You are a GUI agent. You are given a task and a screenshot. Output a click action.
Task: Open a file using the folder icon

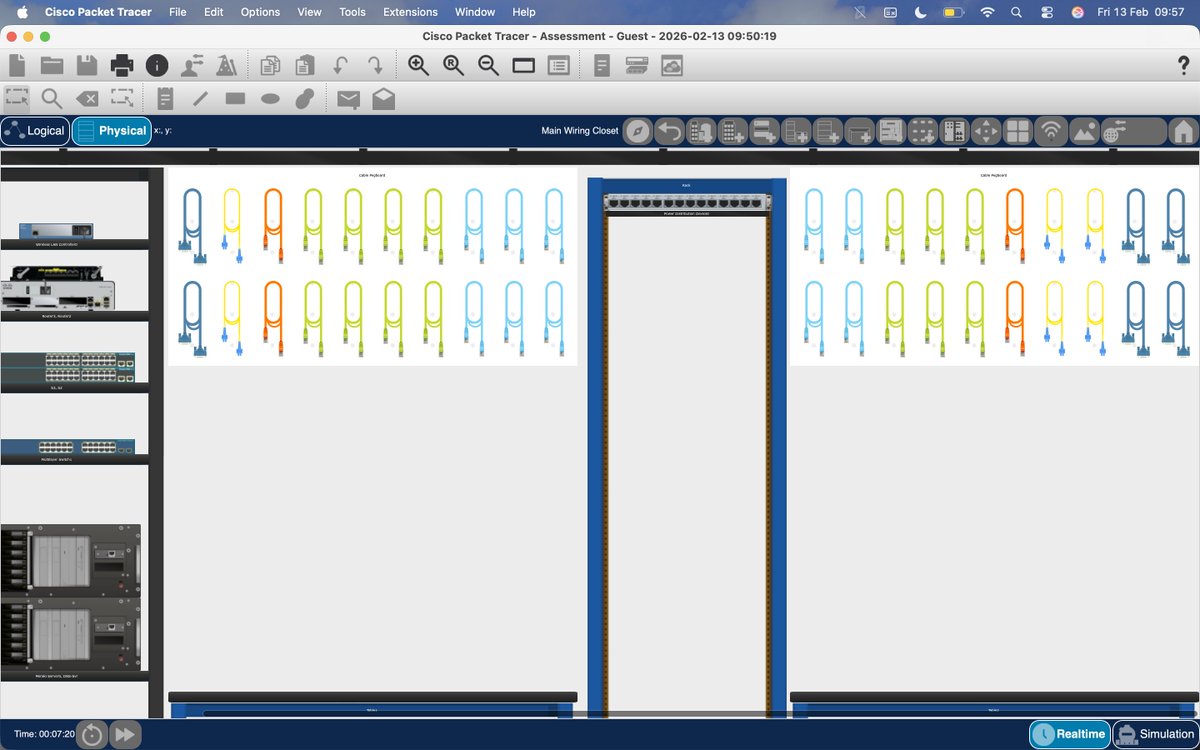point(52,66)
